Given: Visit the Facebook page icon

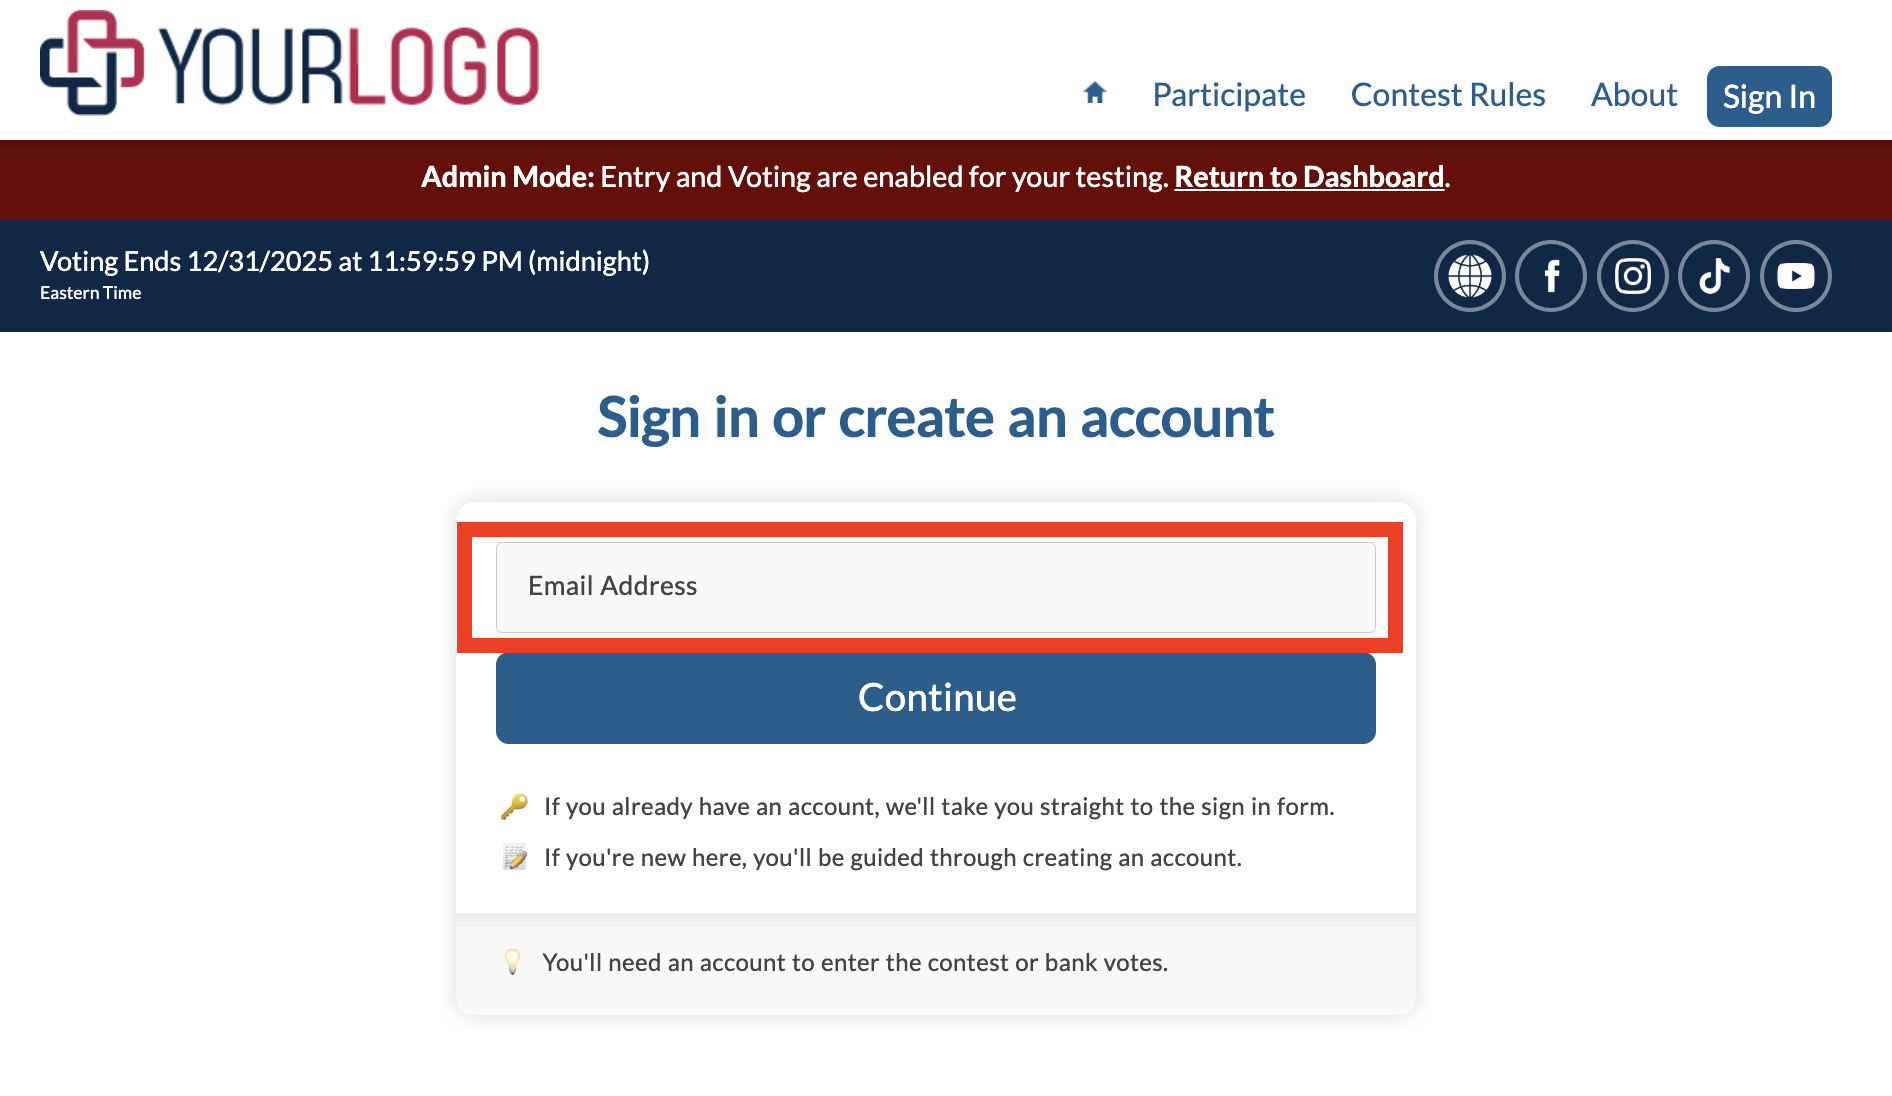Looking at the screenshot, I should click(x=1551, y=276).
